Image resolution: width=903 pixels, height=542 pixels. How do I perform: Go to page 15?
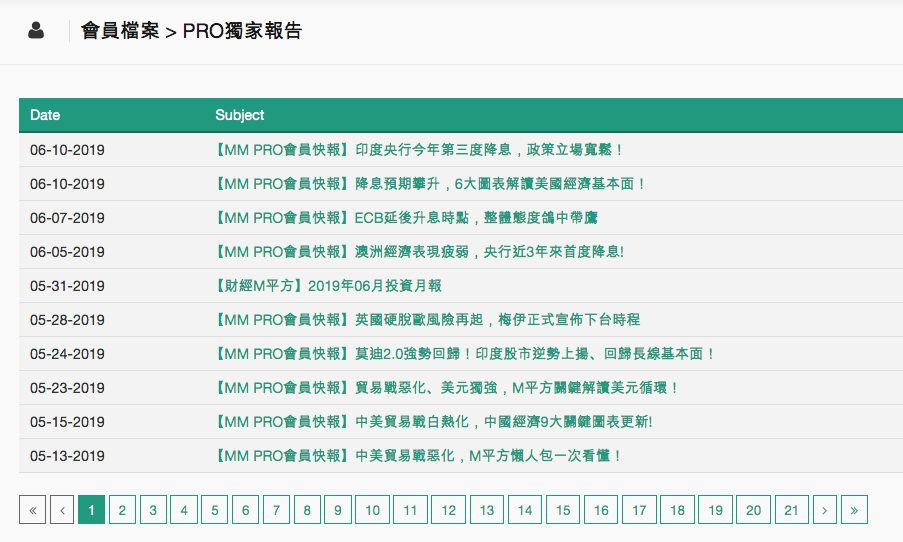(563, 510)
